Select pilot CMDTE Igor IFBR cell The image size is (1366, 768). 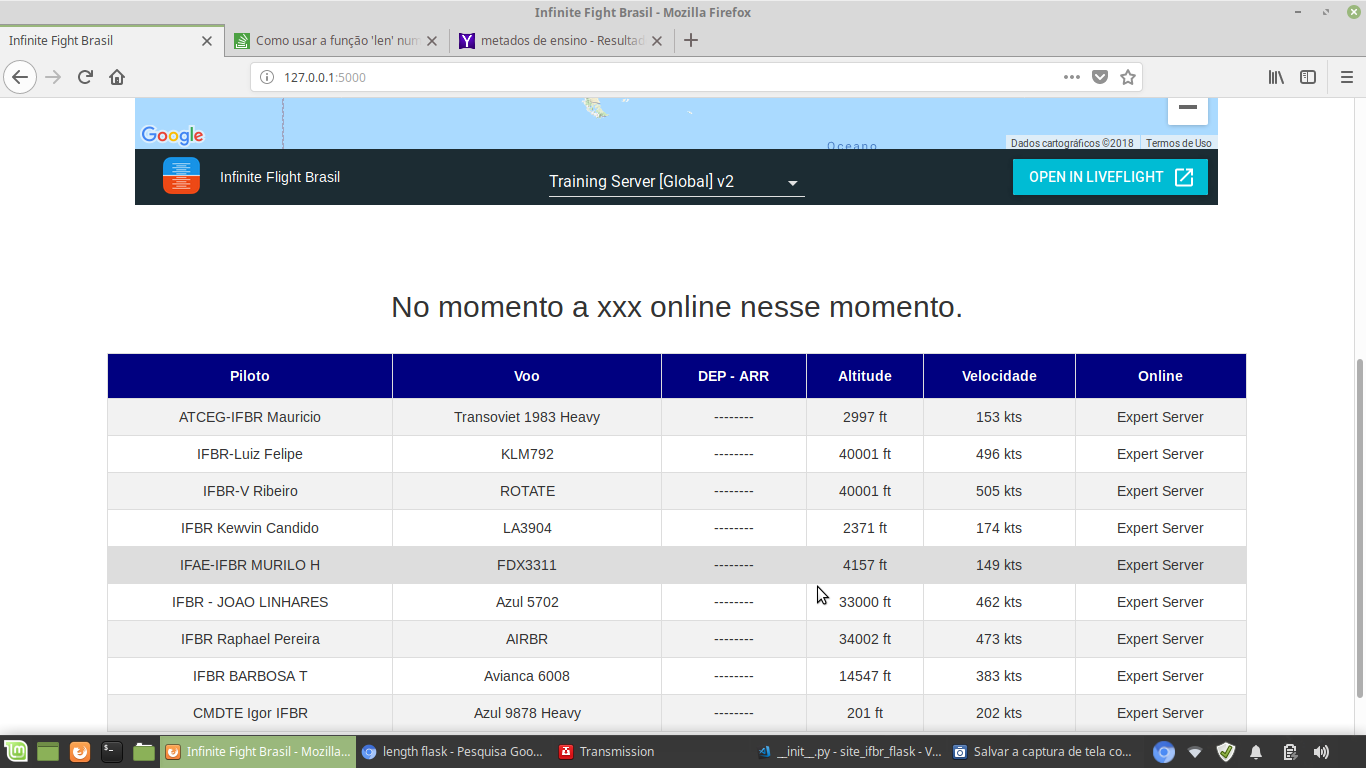[x=250, y=713]
